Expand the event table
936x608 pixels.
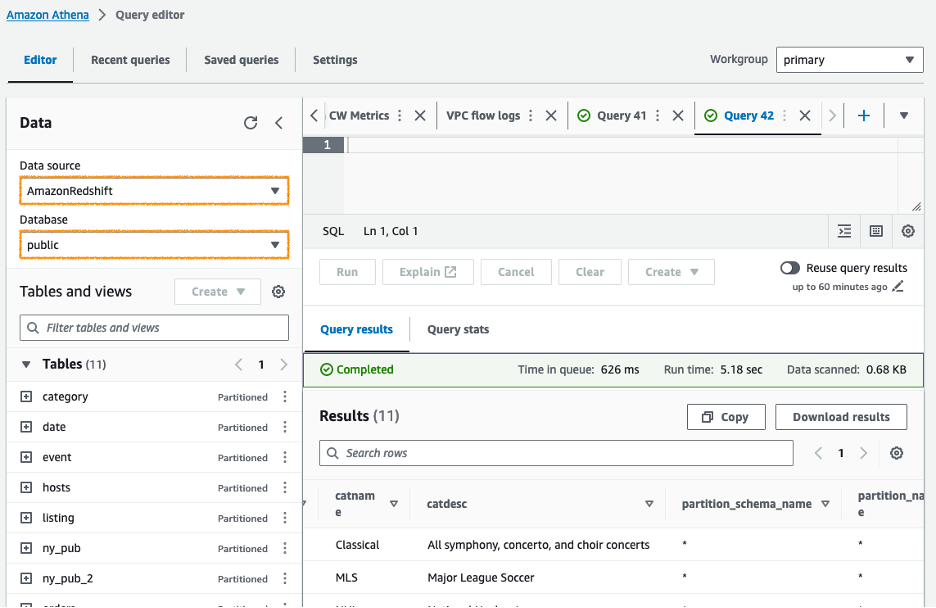[26, 458]
